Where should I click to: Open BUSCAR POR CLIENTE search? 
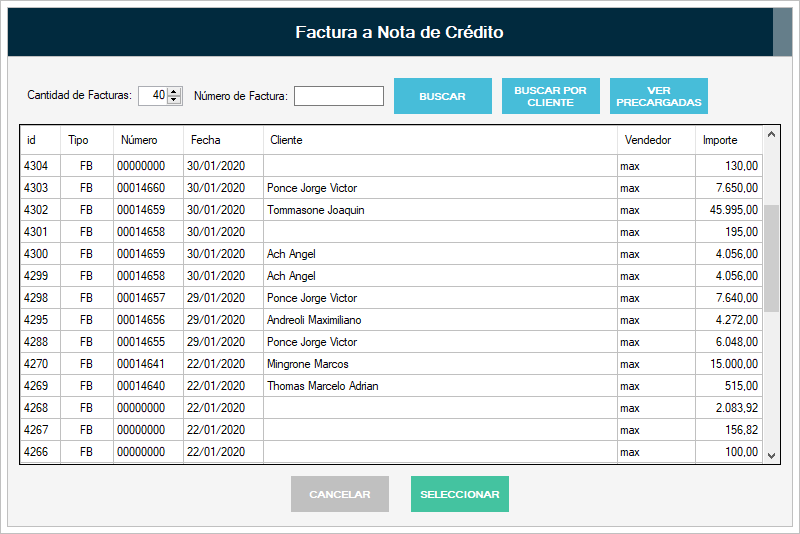tap(551, 96)
